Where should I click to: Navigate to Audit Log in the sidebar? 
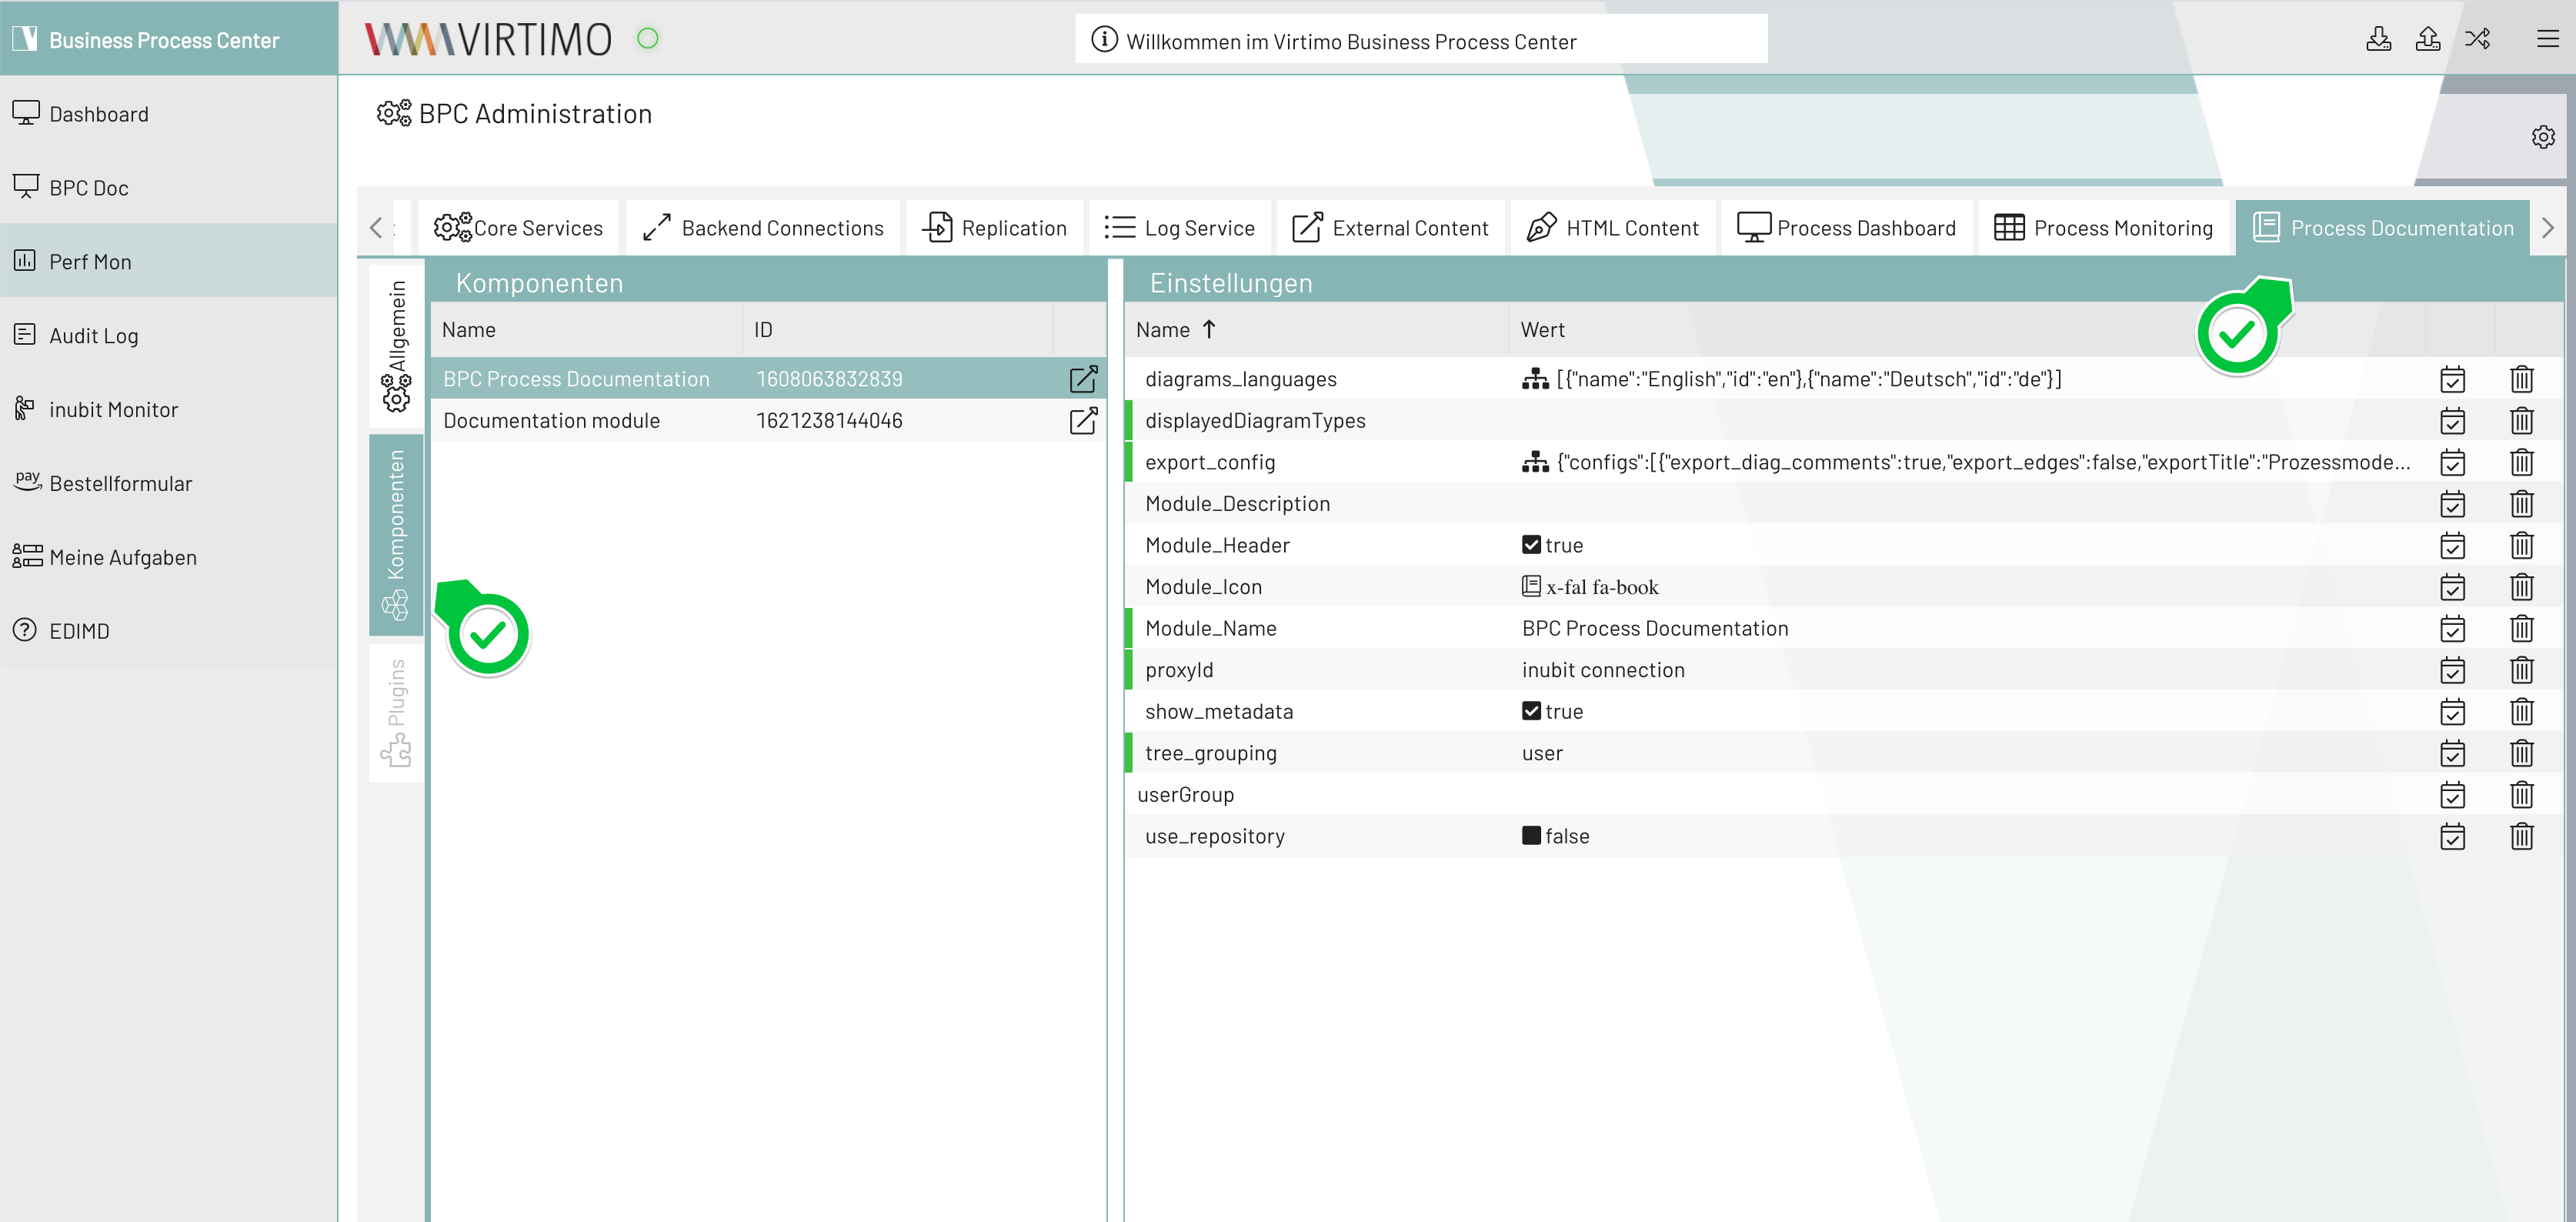pos(93,335)
